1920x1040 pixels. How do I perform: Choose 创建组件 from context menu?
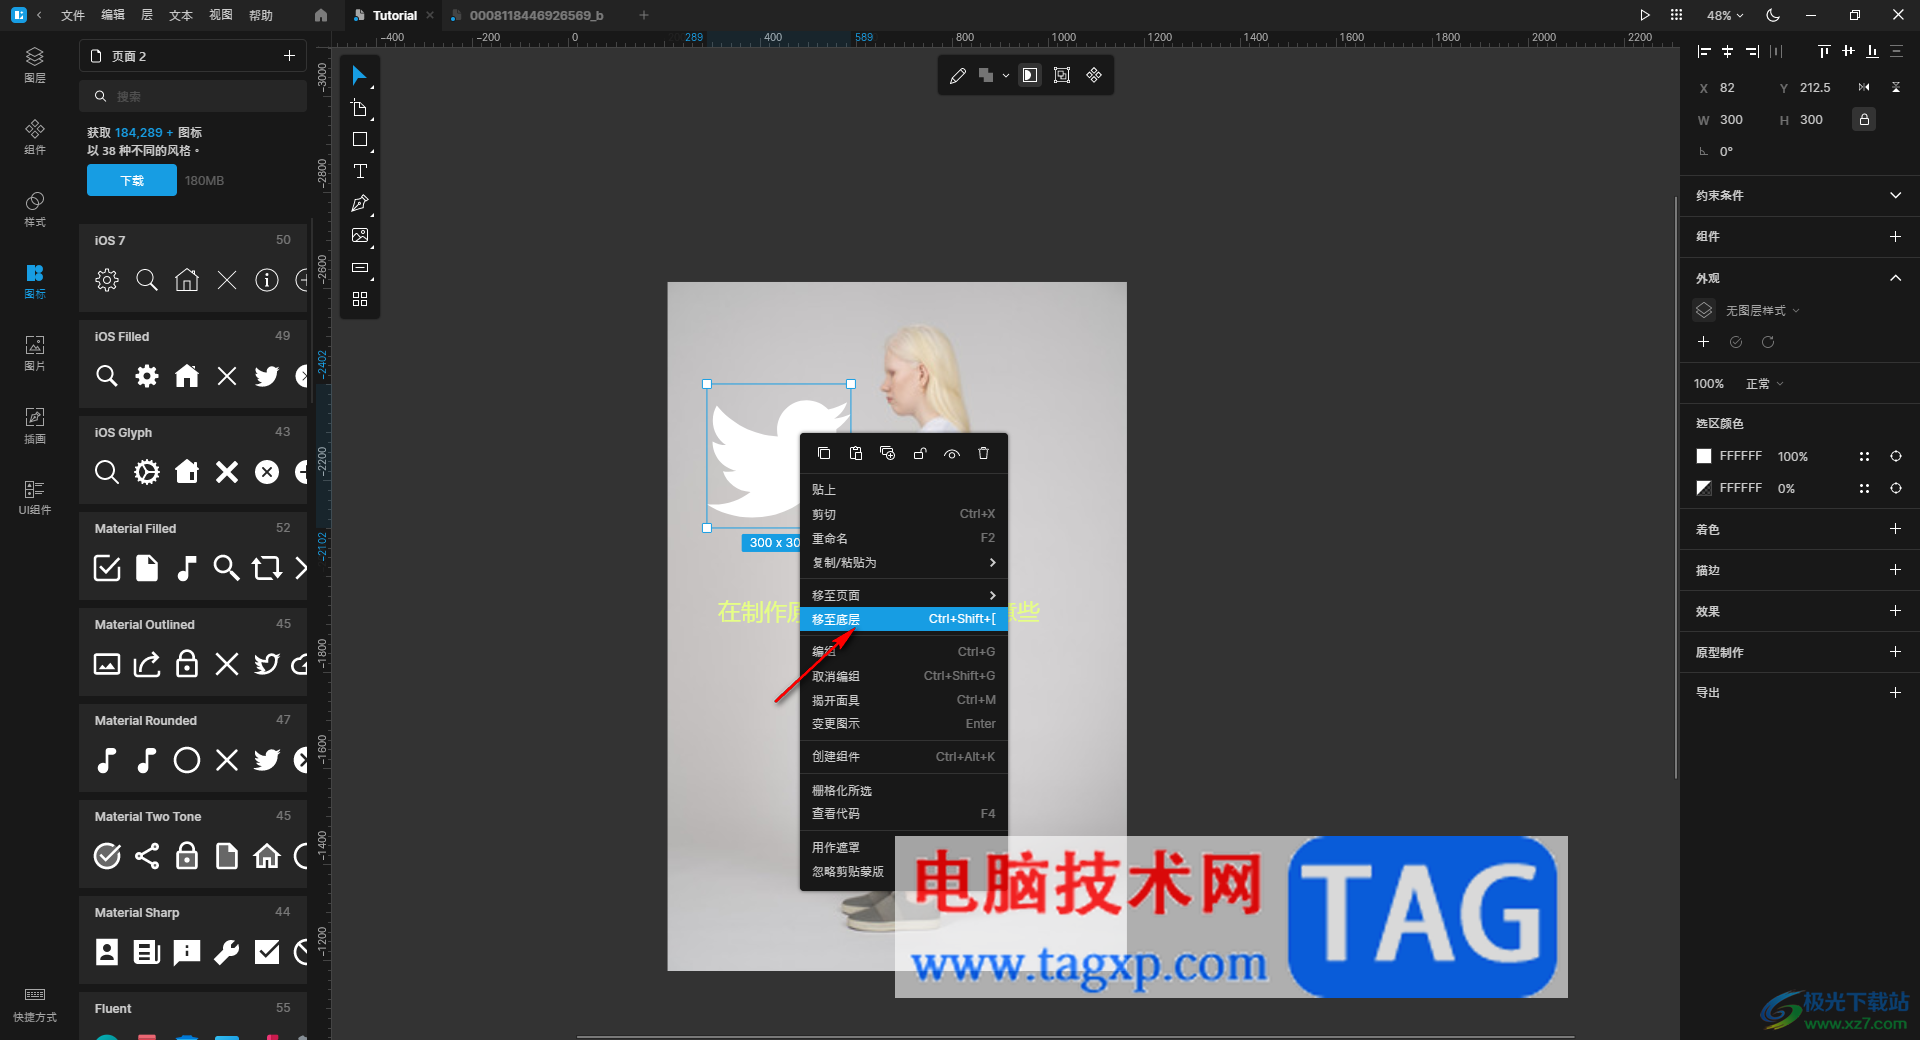click(904, 757)
